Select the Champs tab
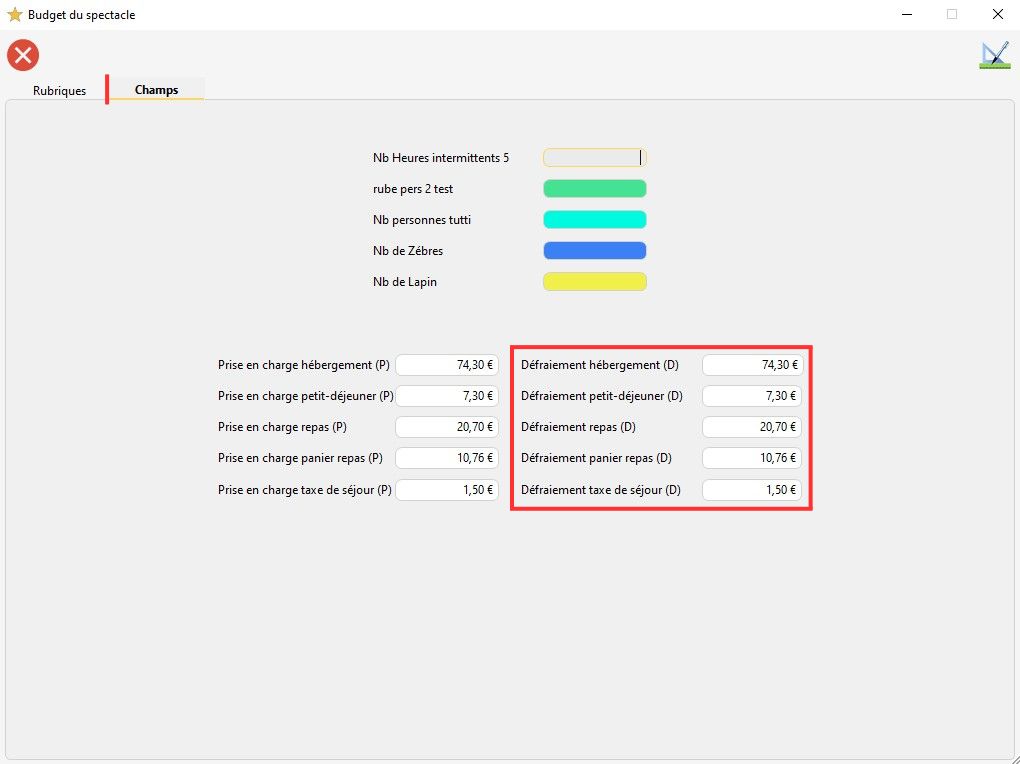This screenshot has height=764, width=1020. pyautogui.click(x=156, y=90)
